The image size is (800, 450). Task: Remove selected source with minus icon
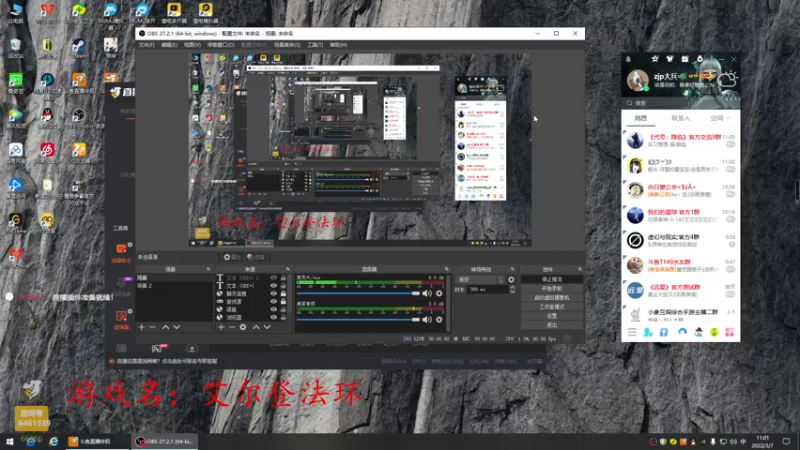point(232,327)
